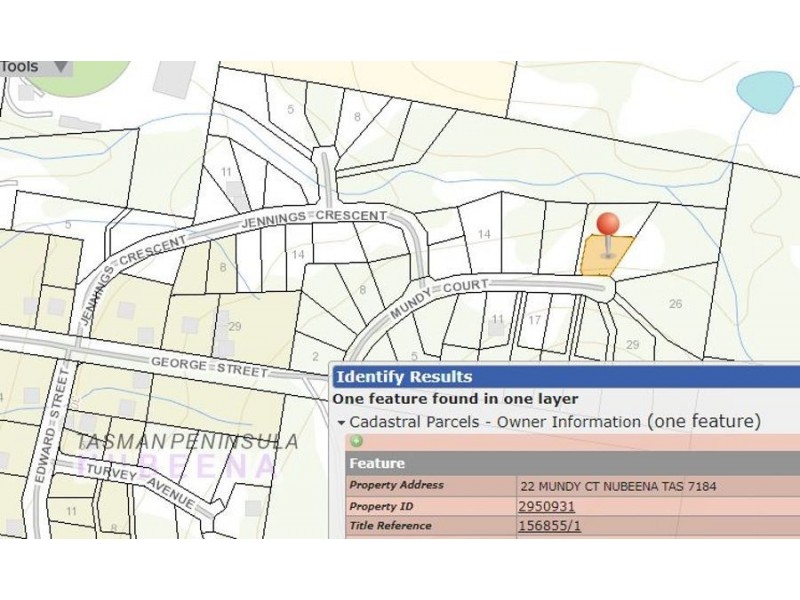
Task: Select parcel 26 on Mundy Court
Action: coord(675,304)
